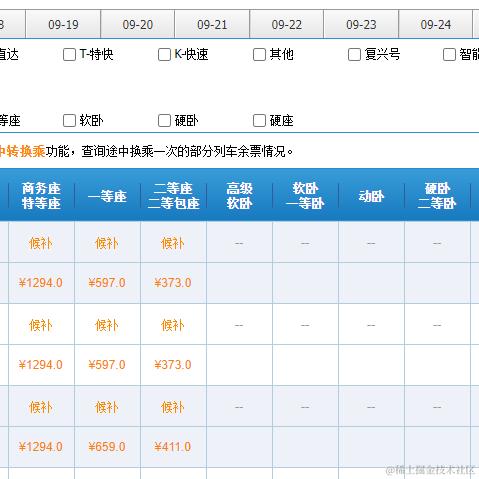This screenshot has width=479, height=479.
Task: Click 候补 directly above the ¥411.0 price
Action: click(173, 407)
